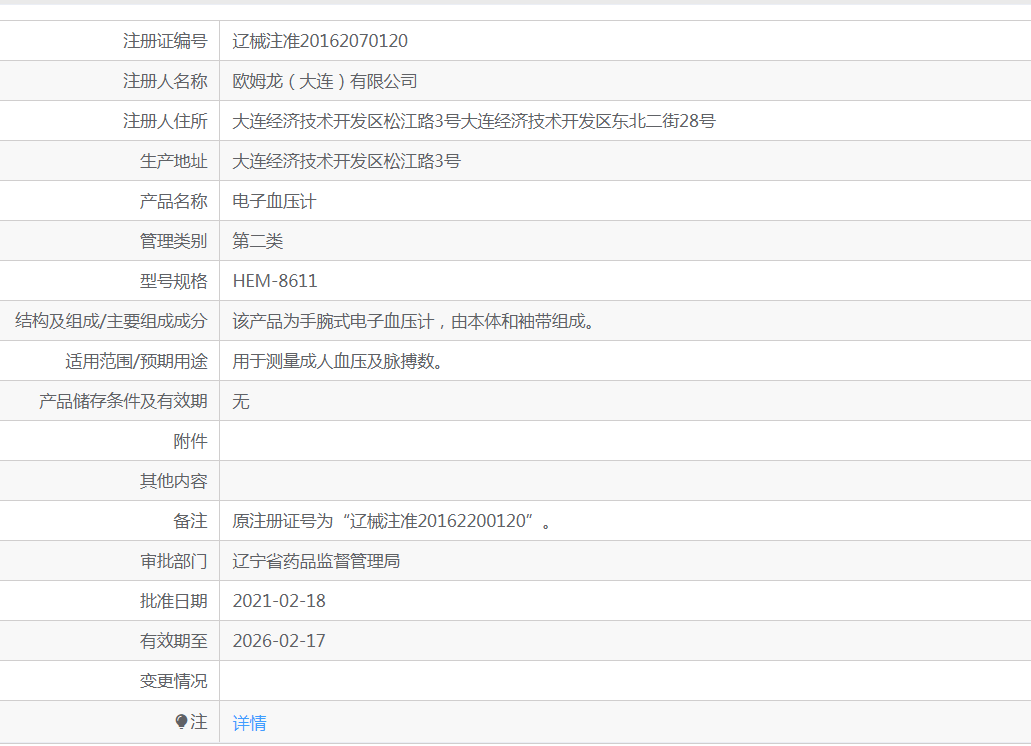Click the 变更情况 field label
Image resolution: width=1031 pixels, height=746 pixels.
click(174, 682)
